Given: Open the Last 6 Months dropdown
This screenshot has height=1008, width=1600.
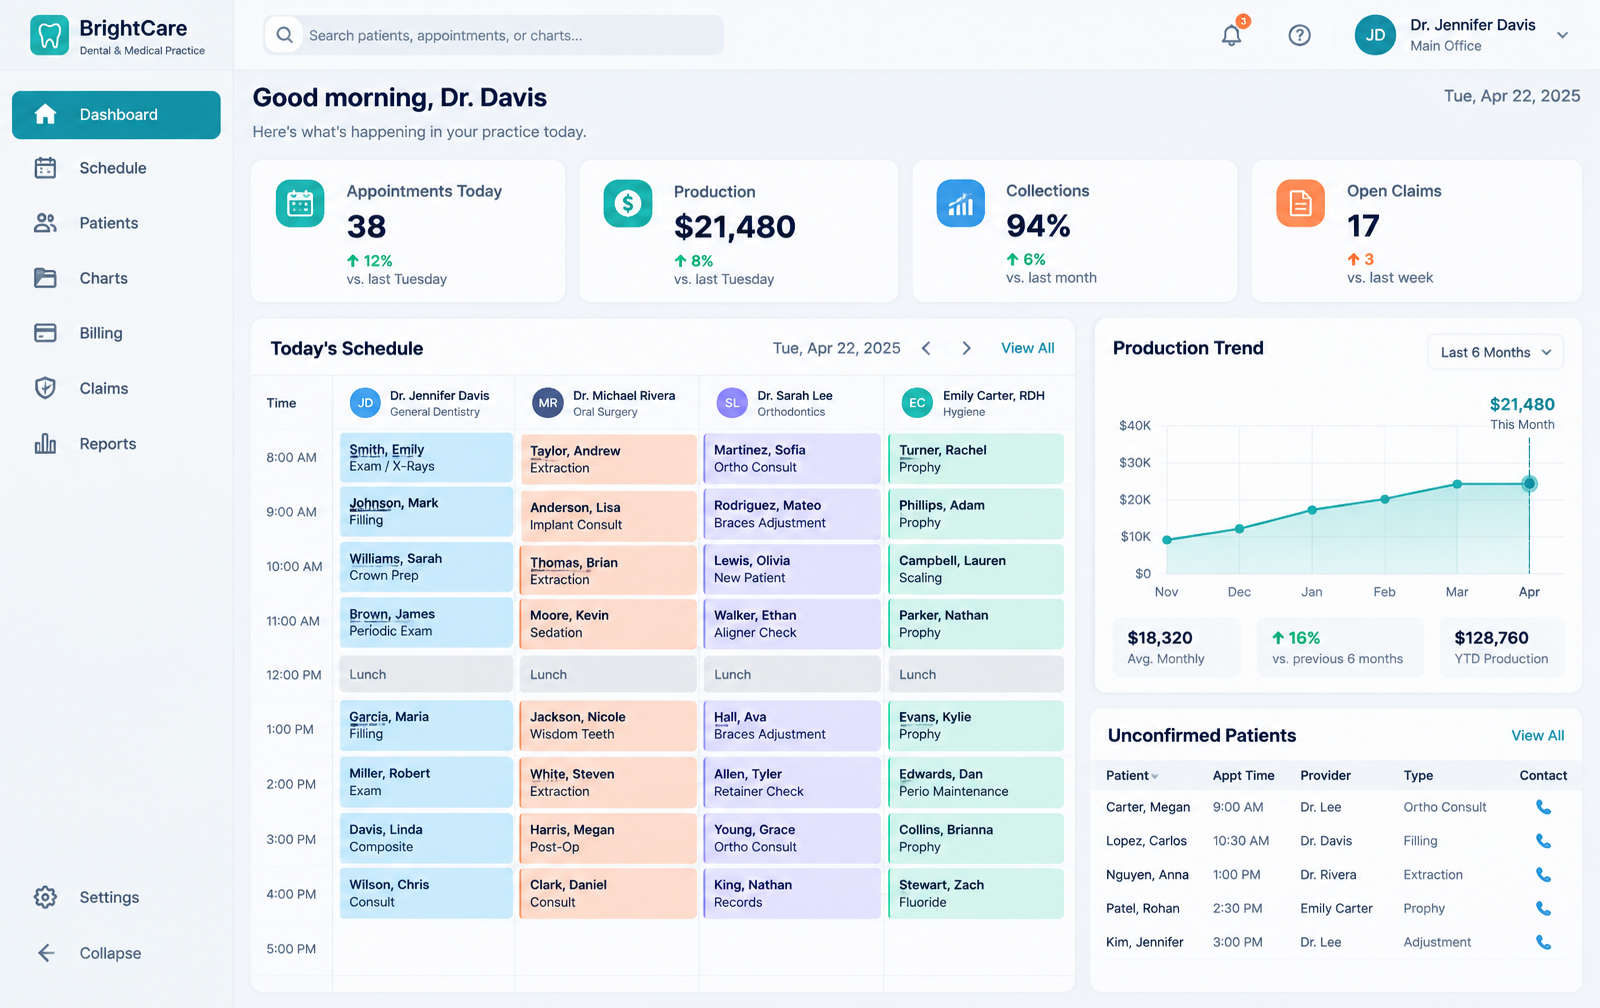Looking at the screenshot, I should [x=1495, y=352].
